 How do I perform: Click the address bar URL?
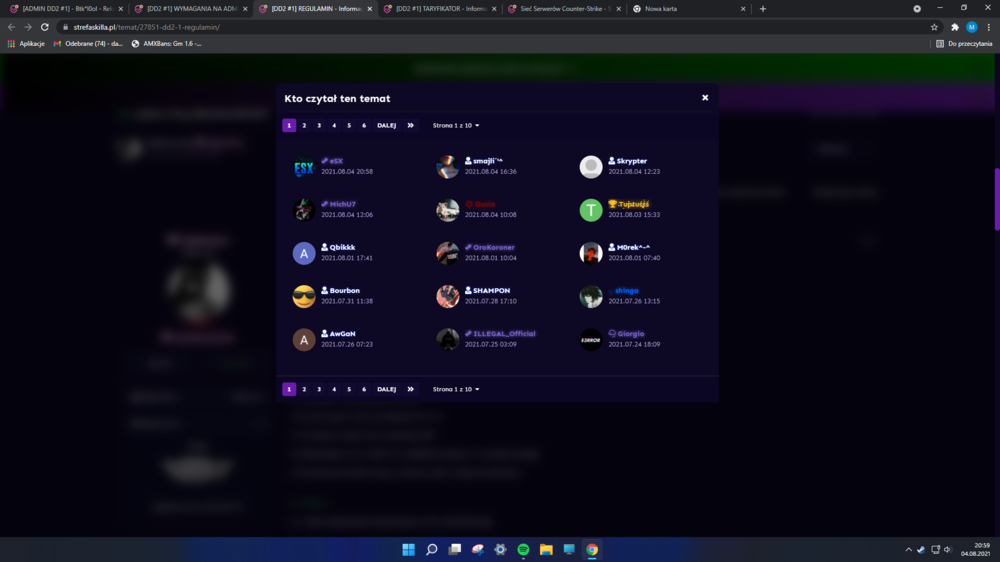tap(146, 27)
